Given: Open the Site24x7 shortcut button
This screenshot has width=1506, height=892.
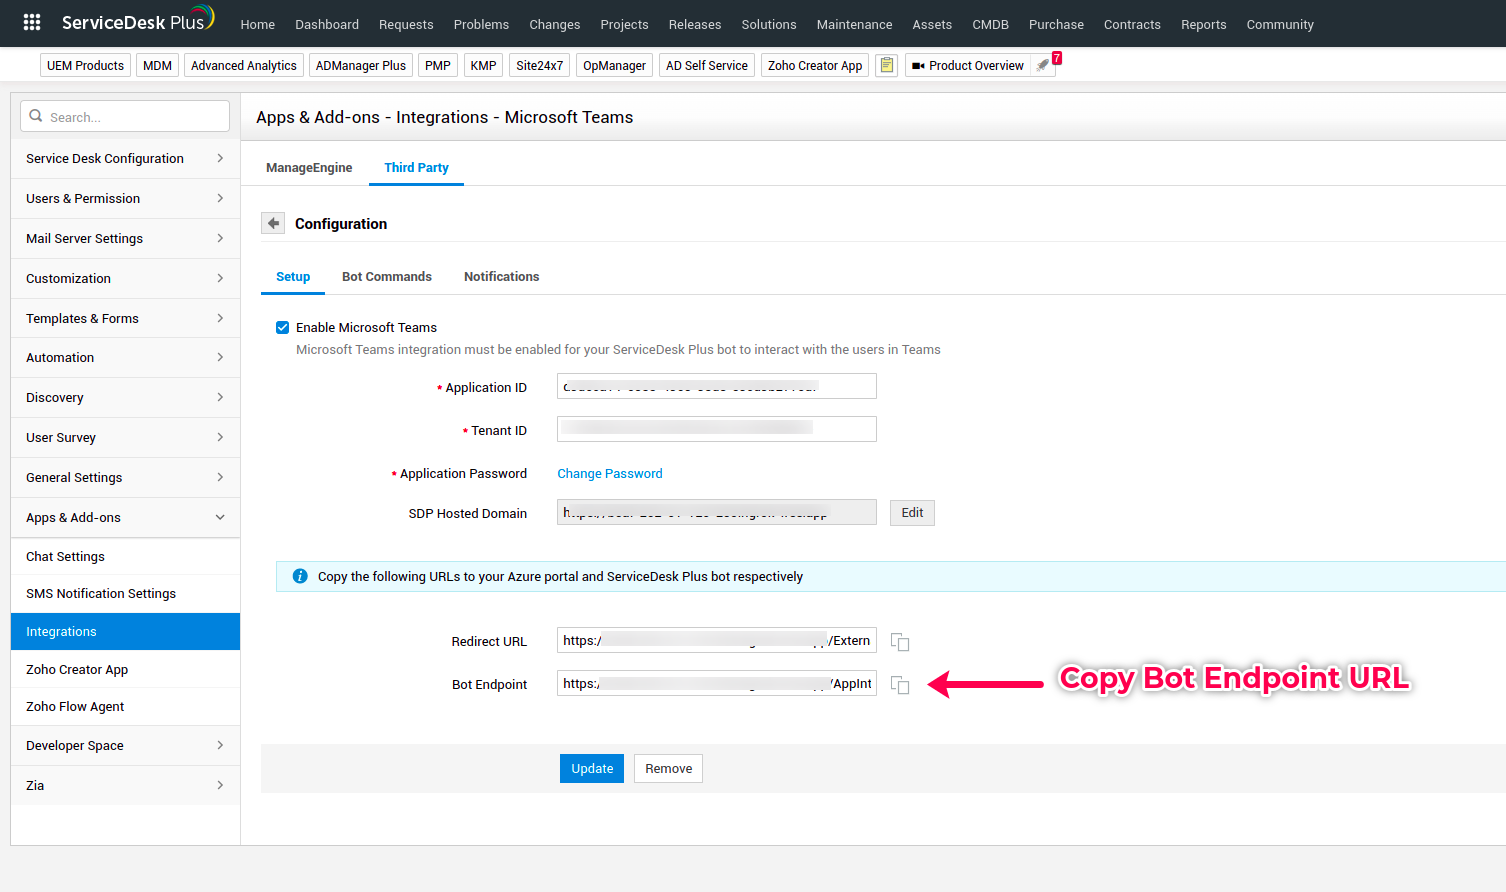Looking at the screenshot, I should coord(540,65).
